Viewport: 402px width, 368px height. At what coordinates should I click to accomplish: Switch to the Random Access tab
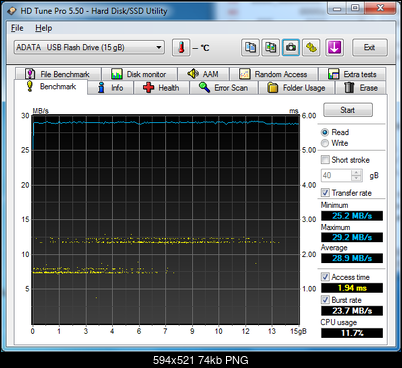point(273,74)
